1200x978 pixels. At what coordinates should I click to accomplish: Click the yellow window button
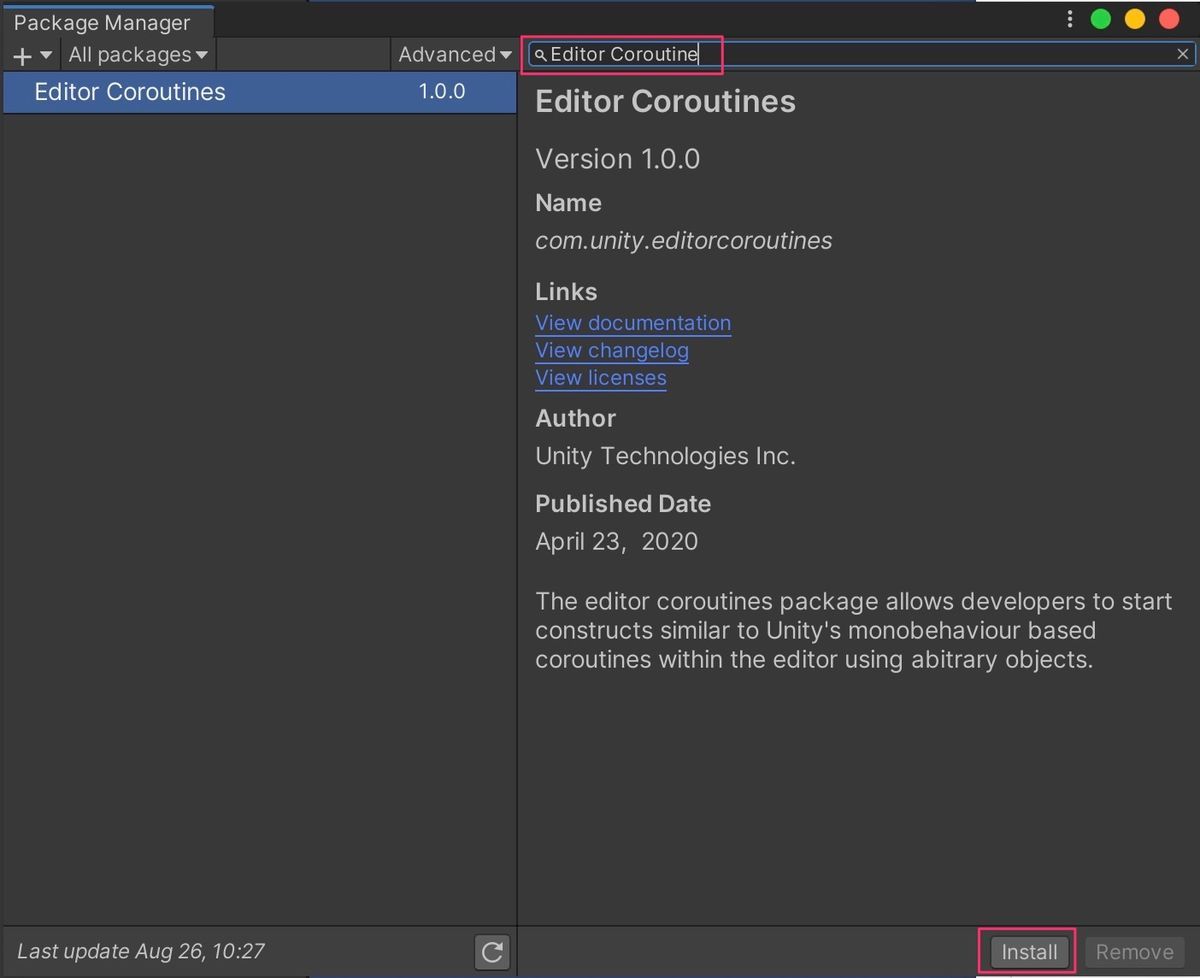[x=1135, y=19]
